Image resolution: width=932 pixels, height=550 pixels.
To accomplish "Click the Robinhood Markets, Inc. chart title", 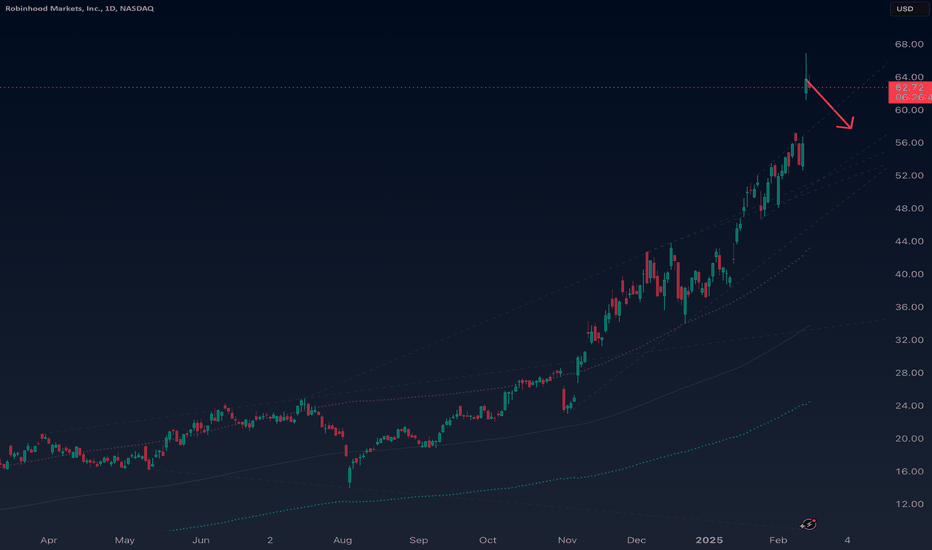I will click(x=79, y=8).
